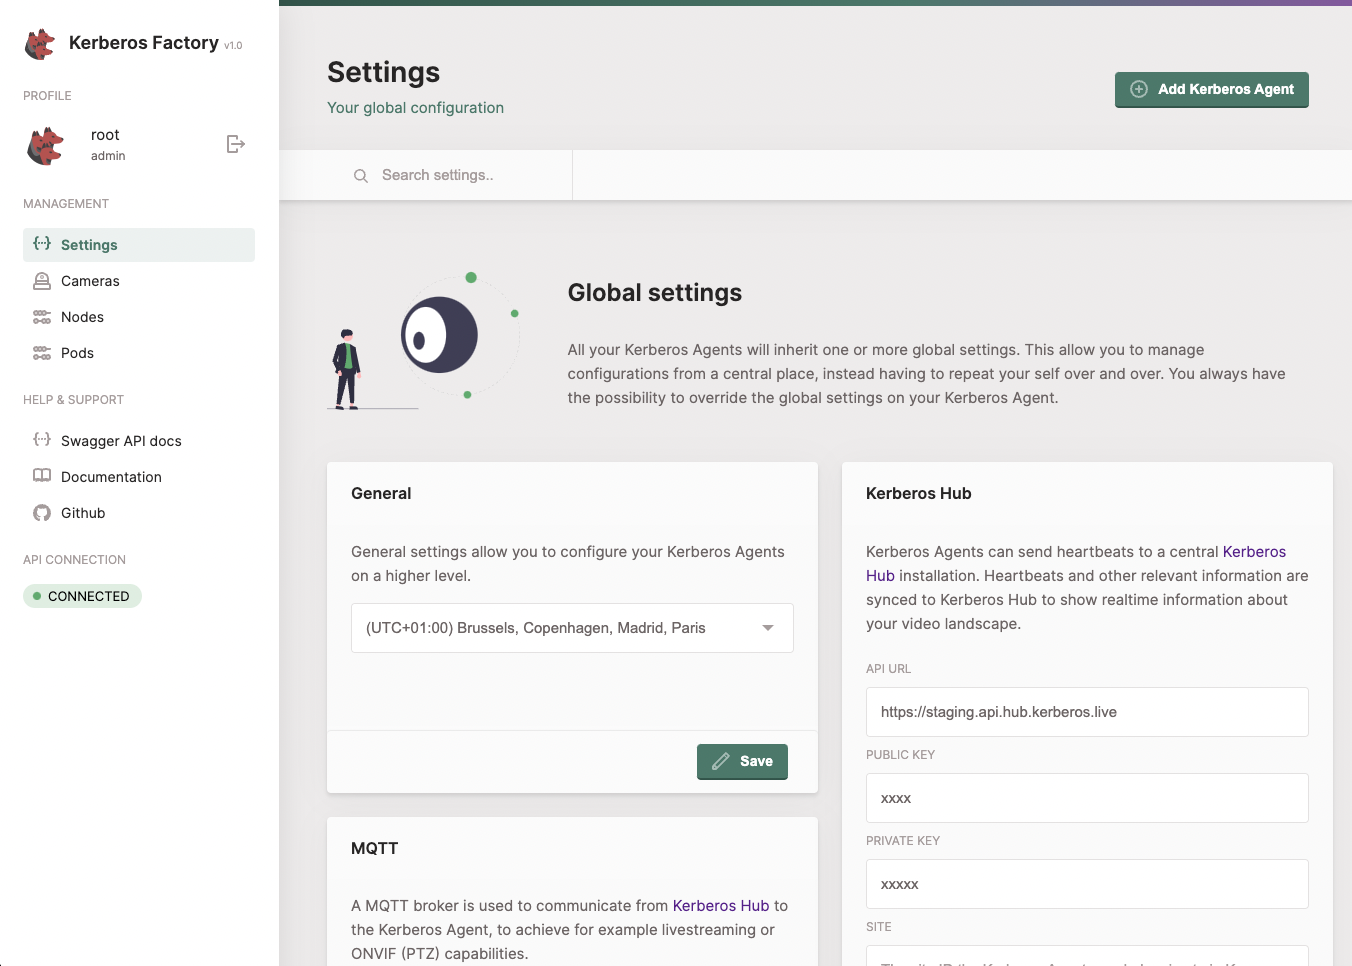The width and height of the screenshot is (1352, 966).
Task: Click the Documentation book icon
Action: (42, 477)
